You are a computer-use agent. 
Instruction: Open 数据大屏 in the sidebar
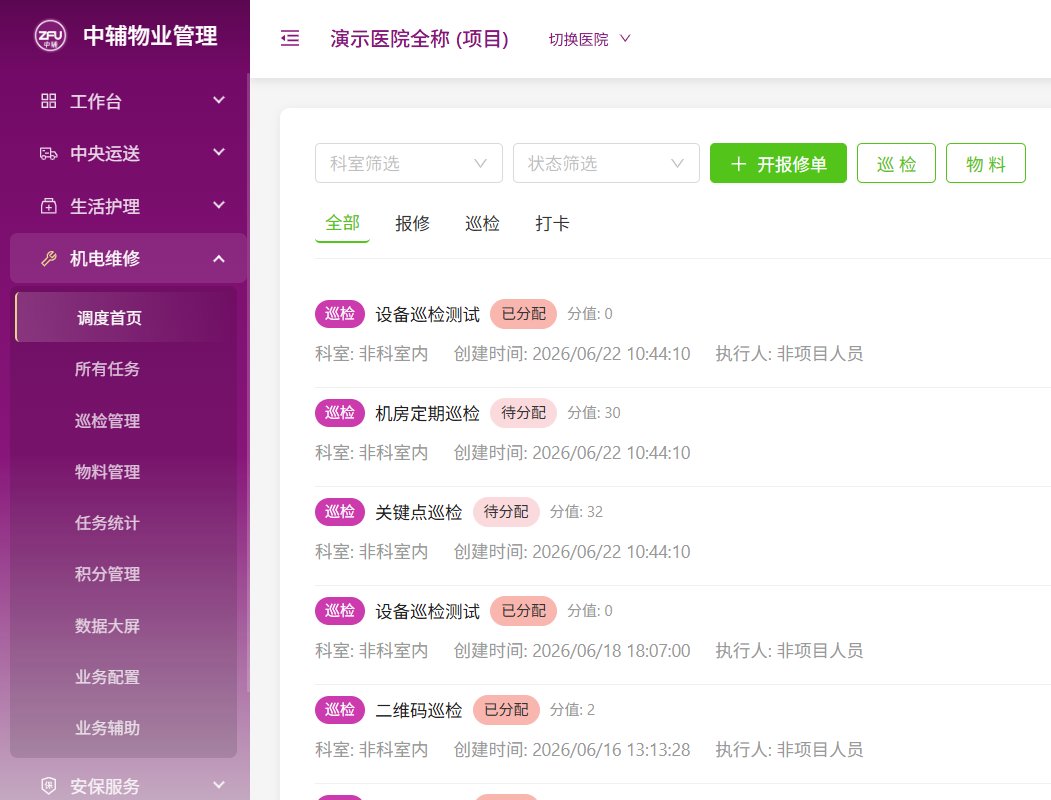[107, 626]
